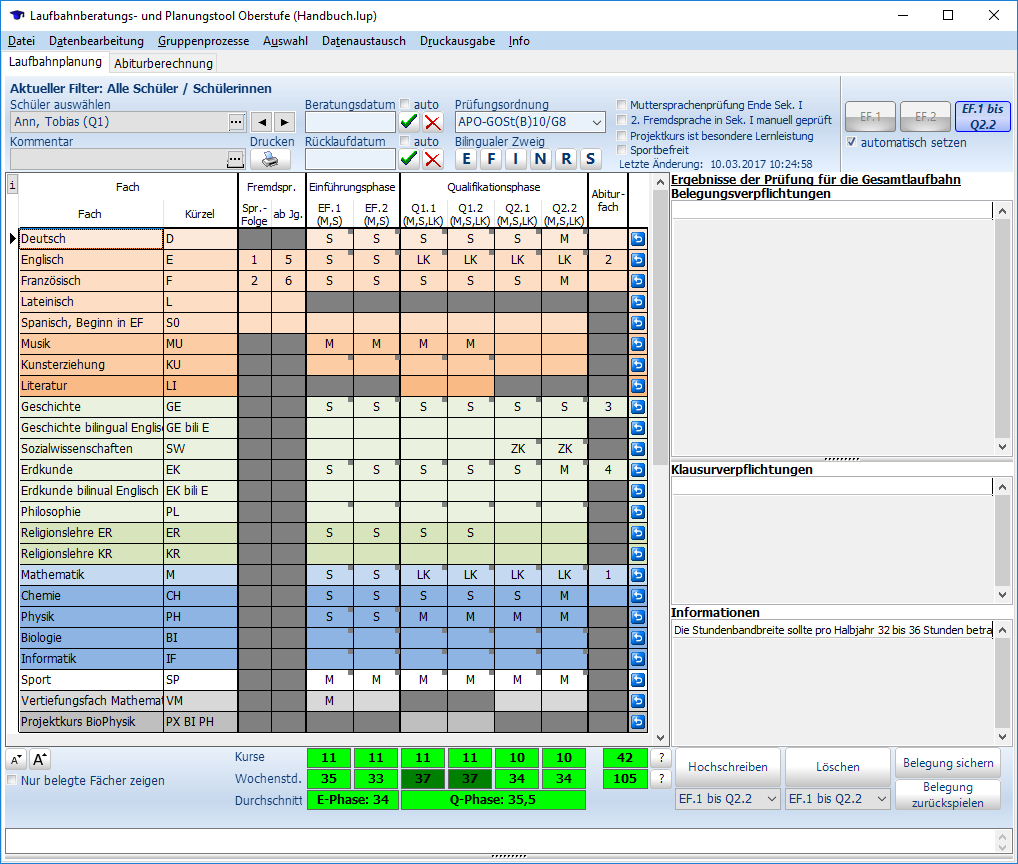
Task: Select bilingual branch F icon
Action: point(491,158)
